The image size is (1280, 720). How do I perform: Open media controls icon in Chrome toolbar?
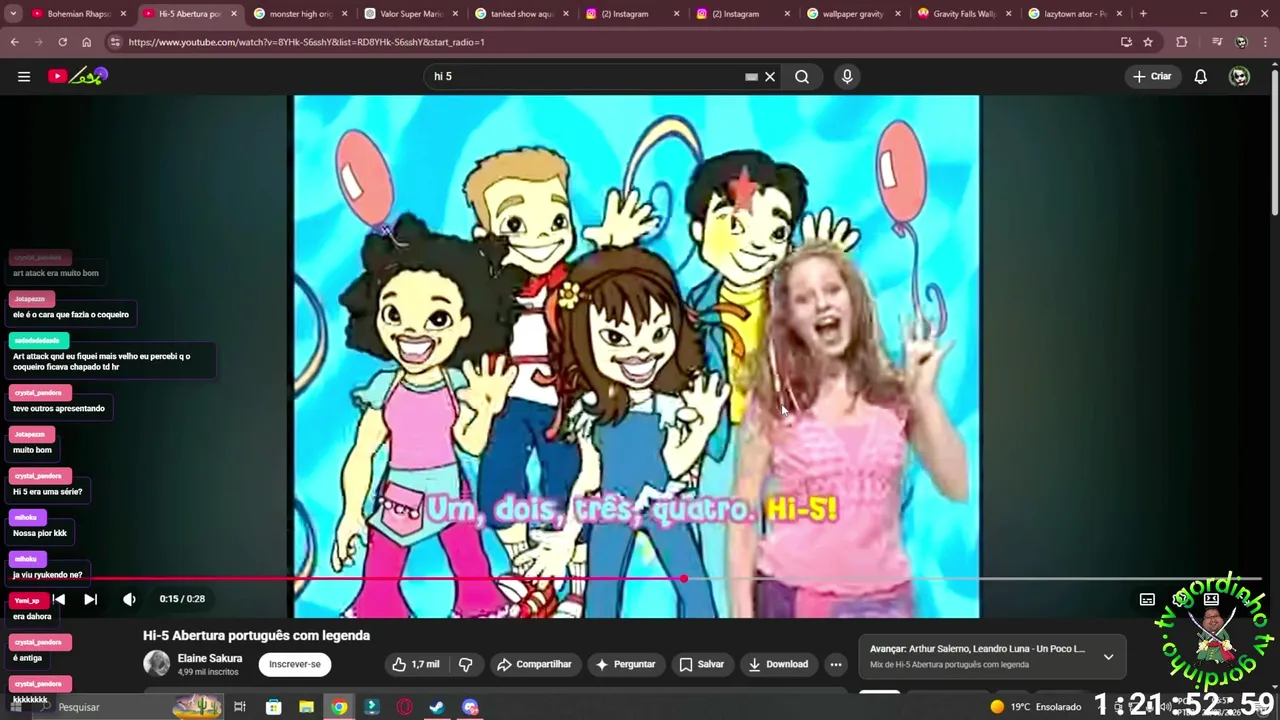1217,42
